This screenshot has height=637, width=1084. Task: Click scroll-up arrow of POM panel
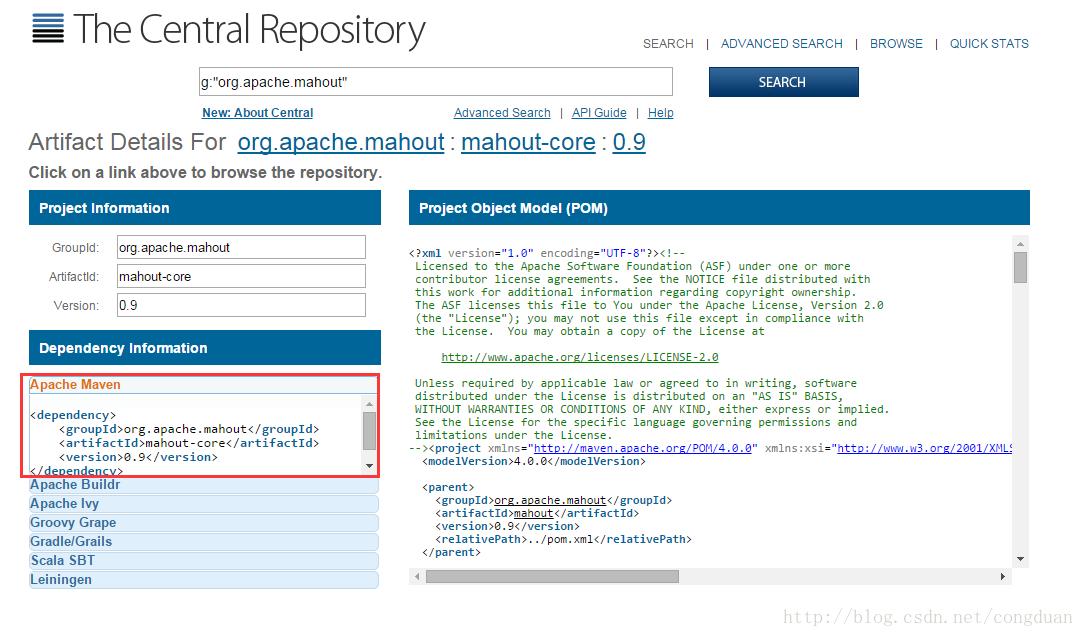[1020, 244]
